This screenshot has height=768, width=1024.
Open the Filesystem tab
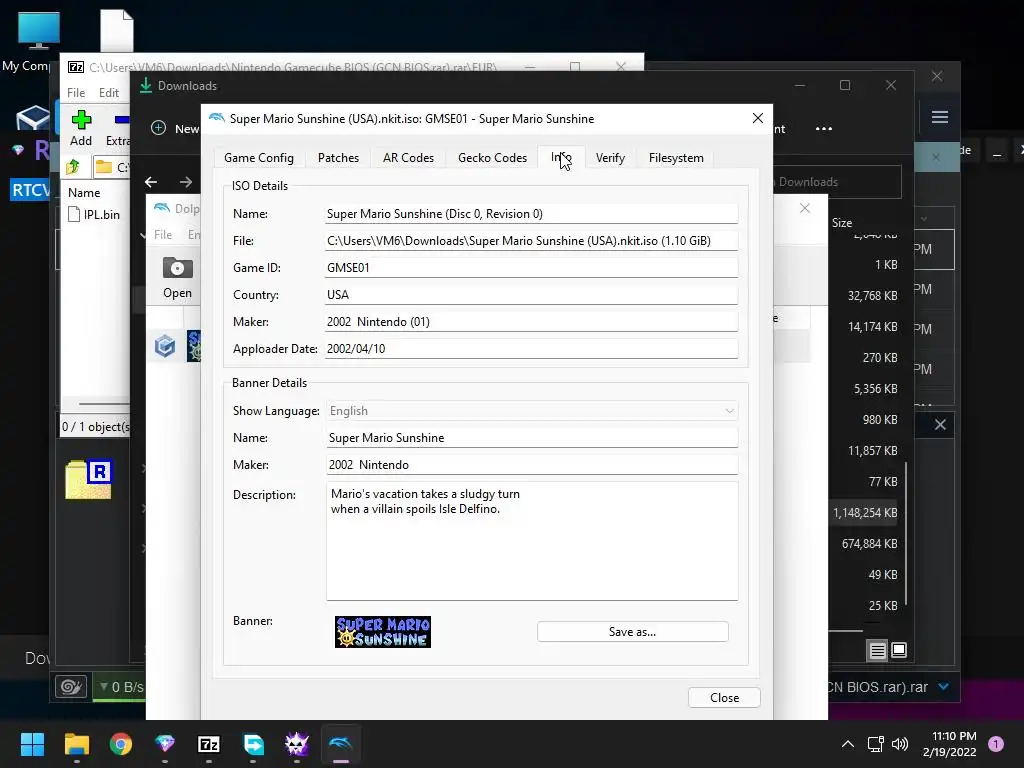(676, 157)
